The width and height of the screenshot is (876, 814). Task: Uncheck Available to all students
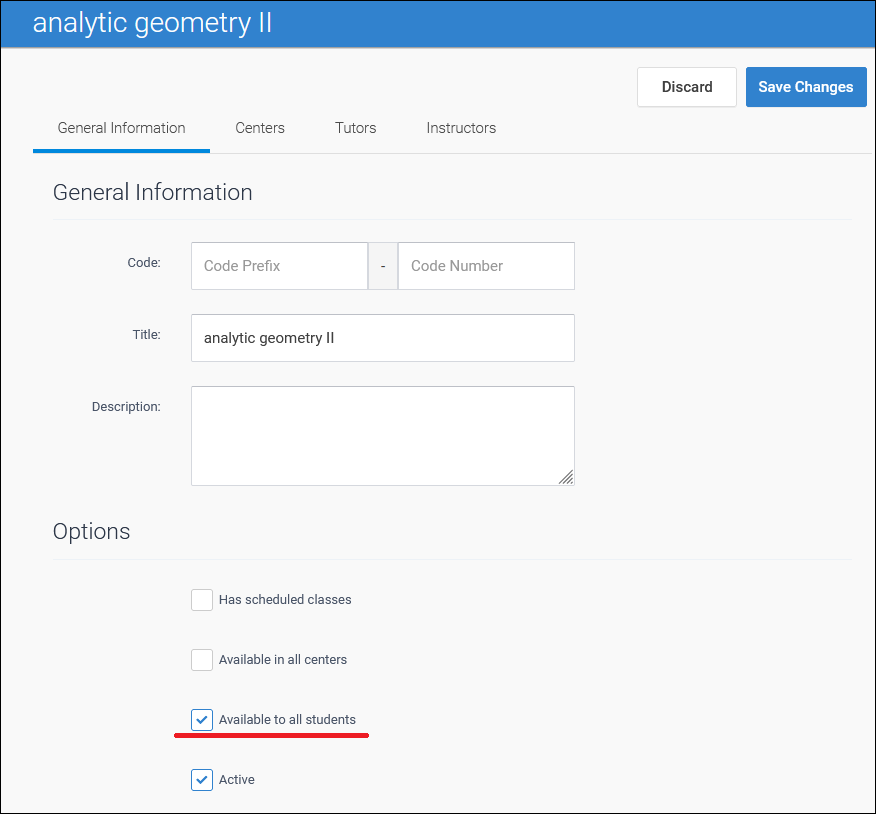(x=202, y=720)
